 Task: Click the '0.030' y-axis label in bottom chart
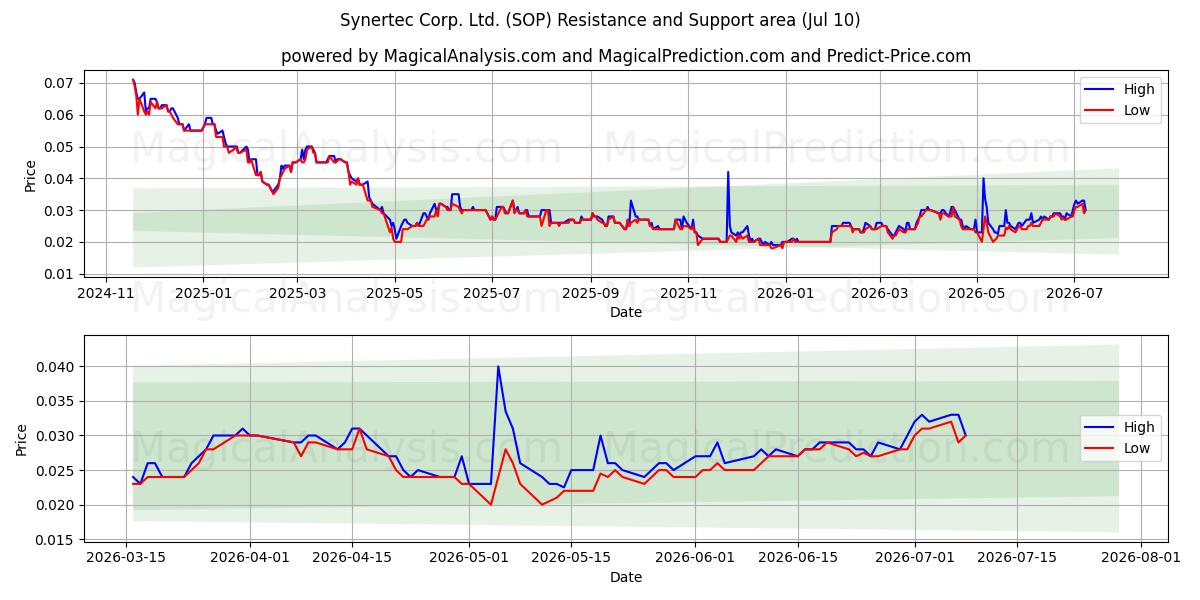point(57,436)
